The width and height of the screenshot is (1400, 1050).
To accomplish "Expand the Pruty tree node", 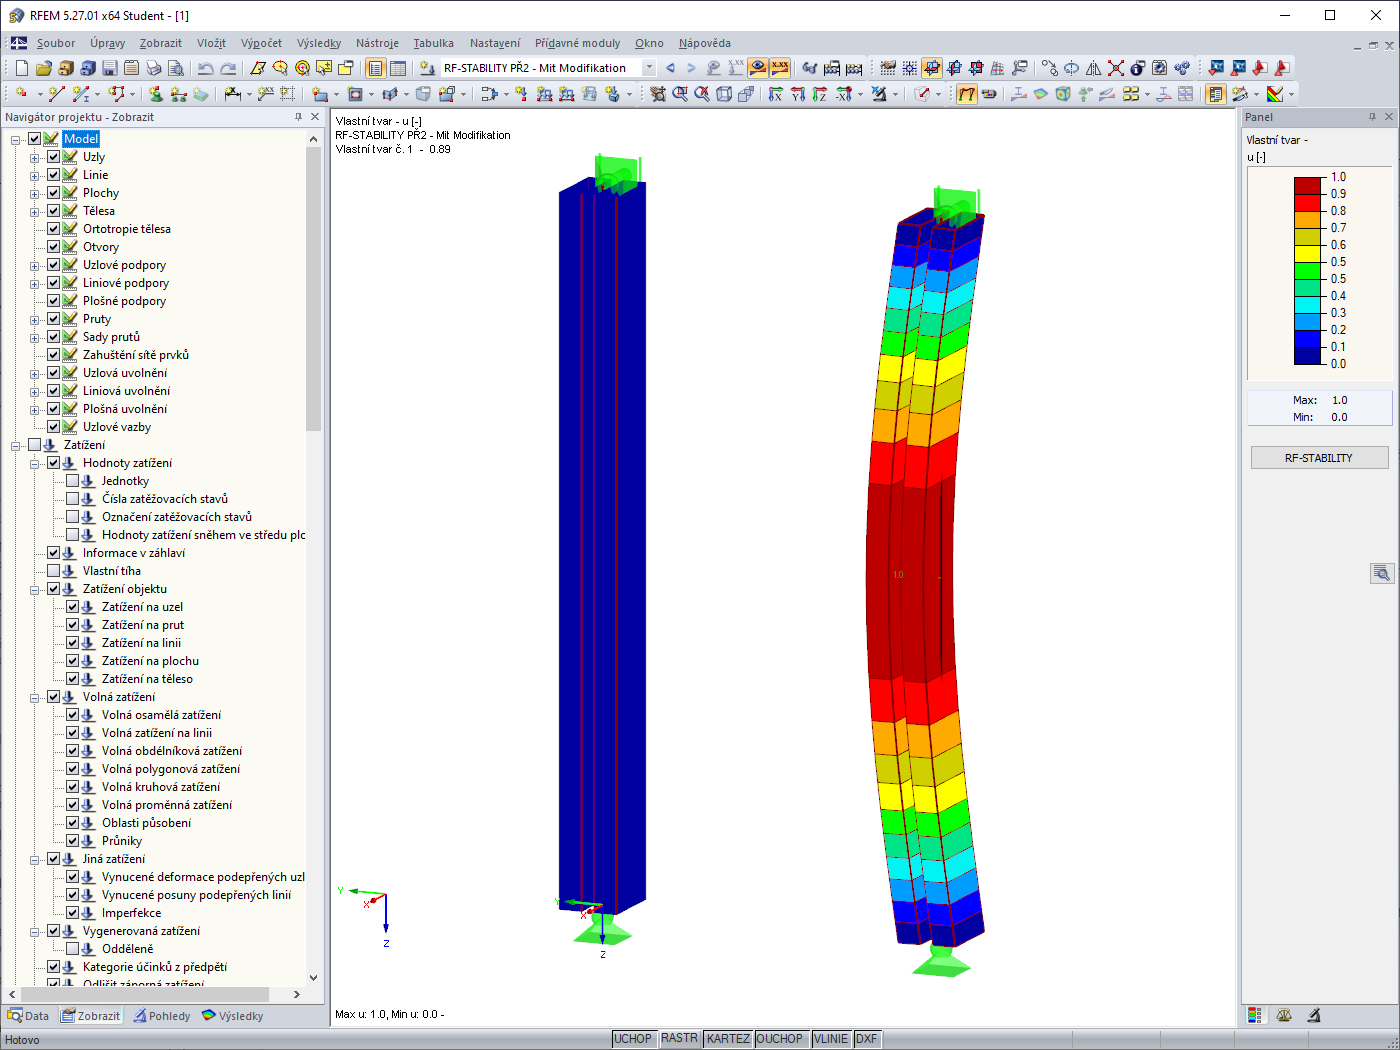I will point(35,319).
